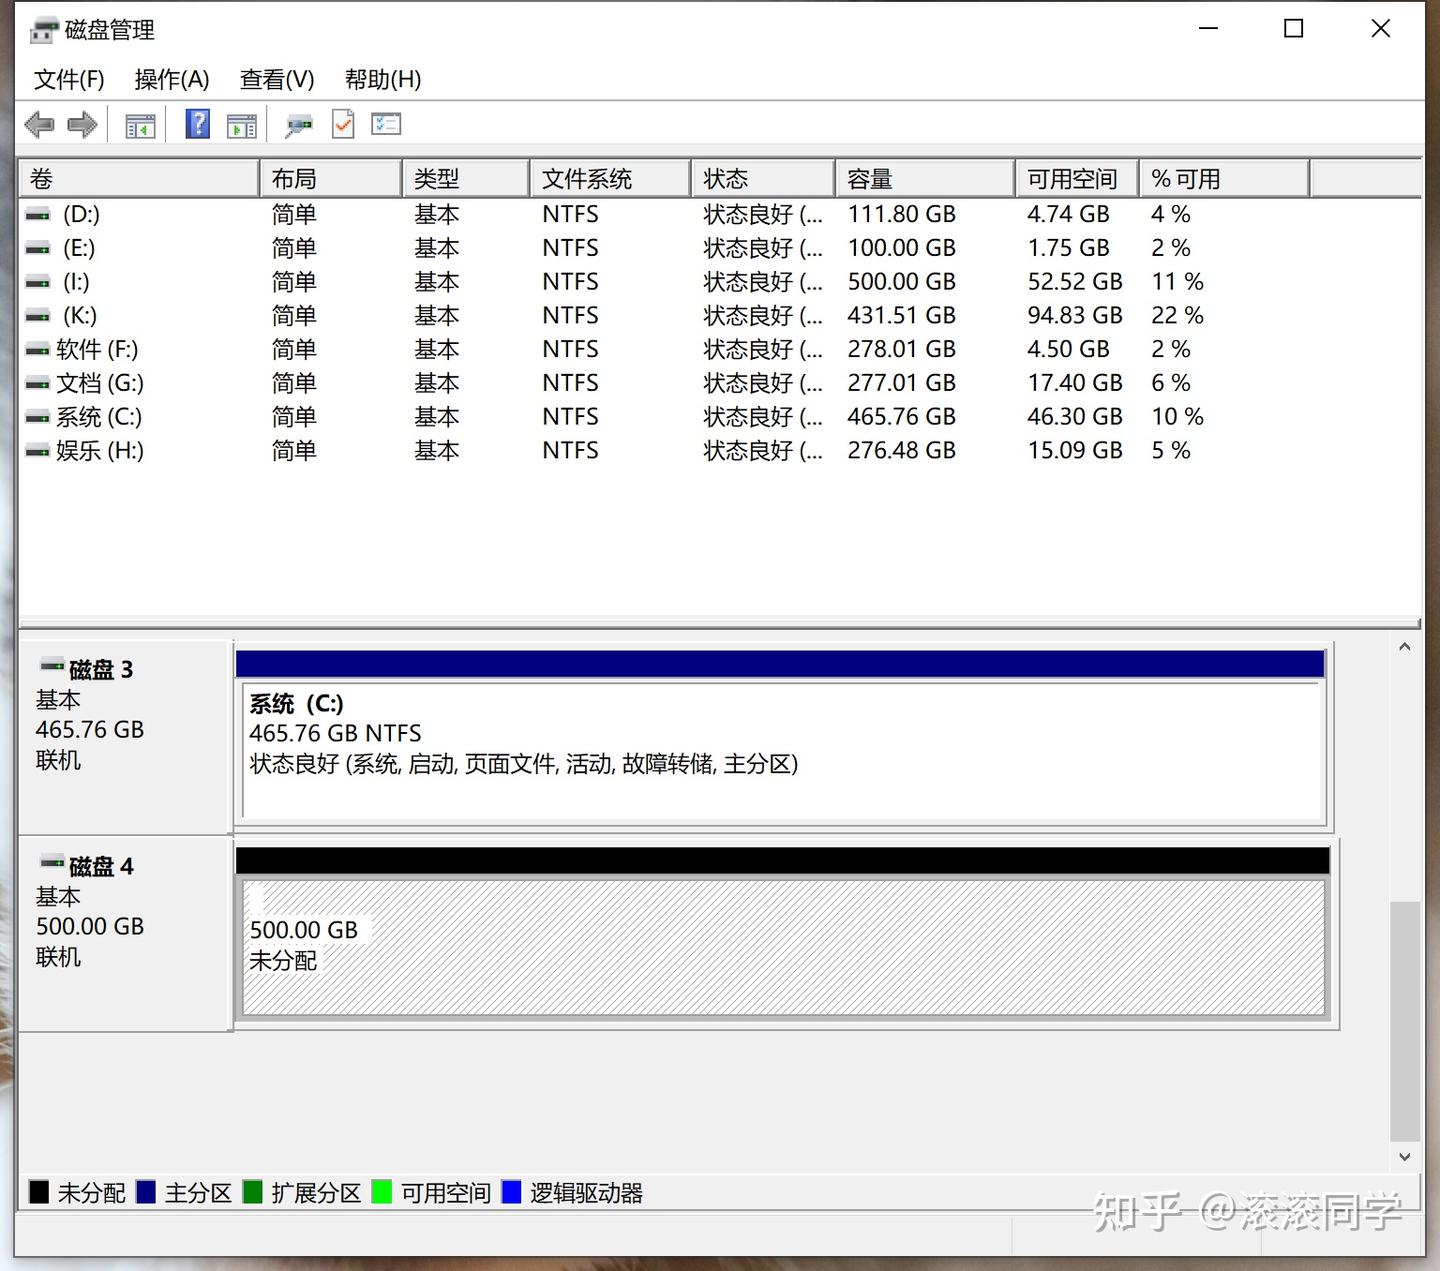Select the 磁盘 4 disk label panel
Screen dimensions: 1440x1271
pos(126,935)
